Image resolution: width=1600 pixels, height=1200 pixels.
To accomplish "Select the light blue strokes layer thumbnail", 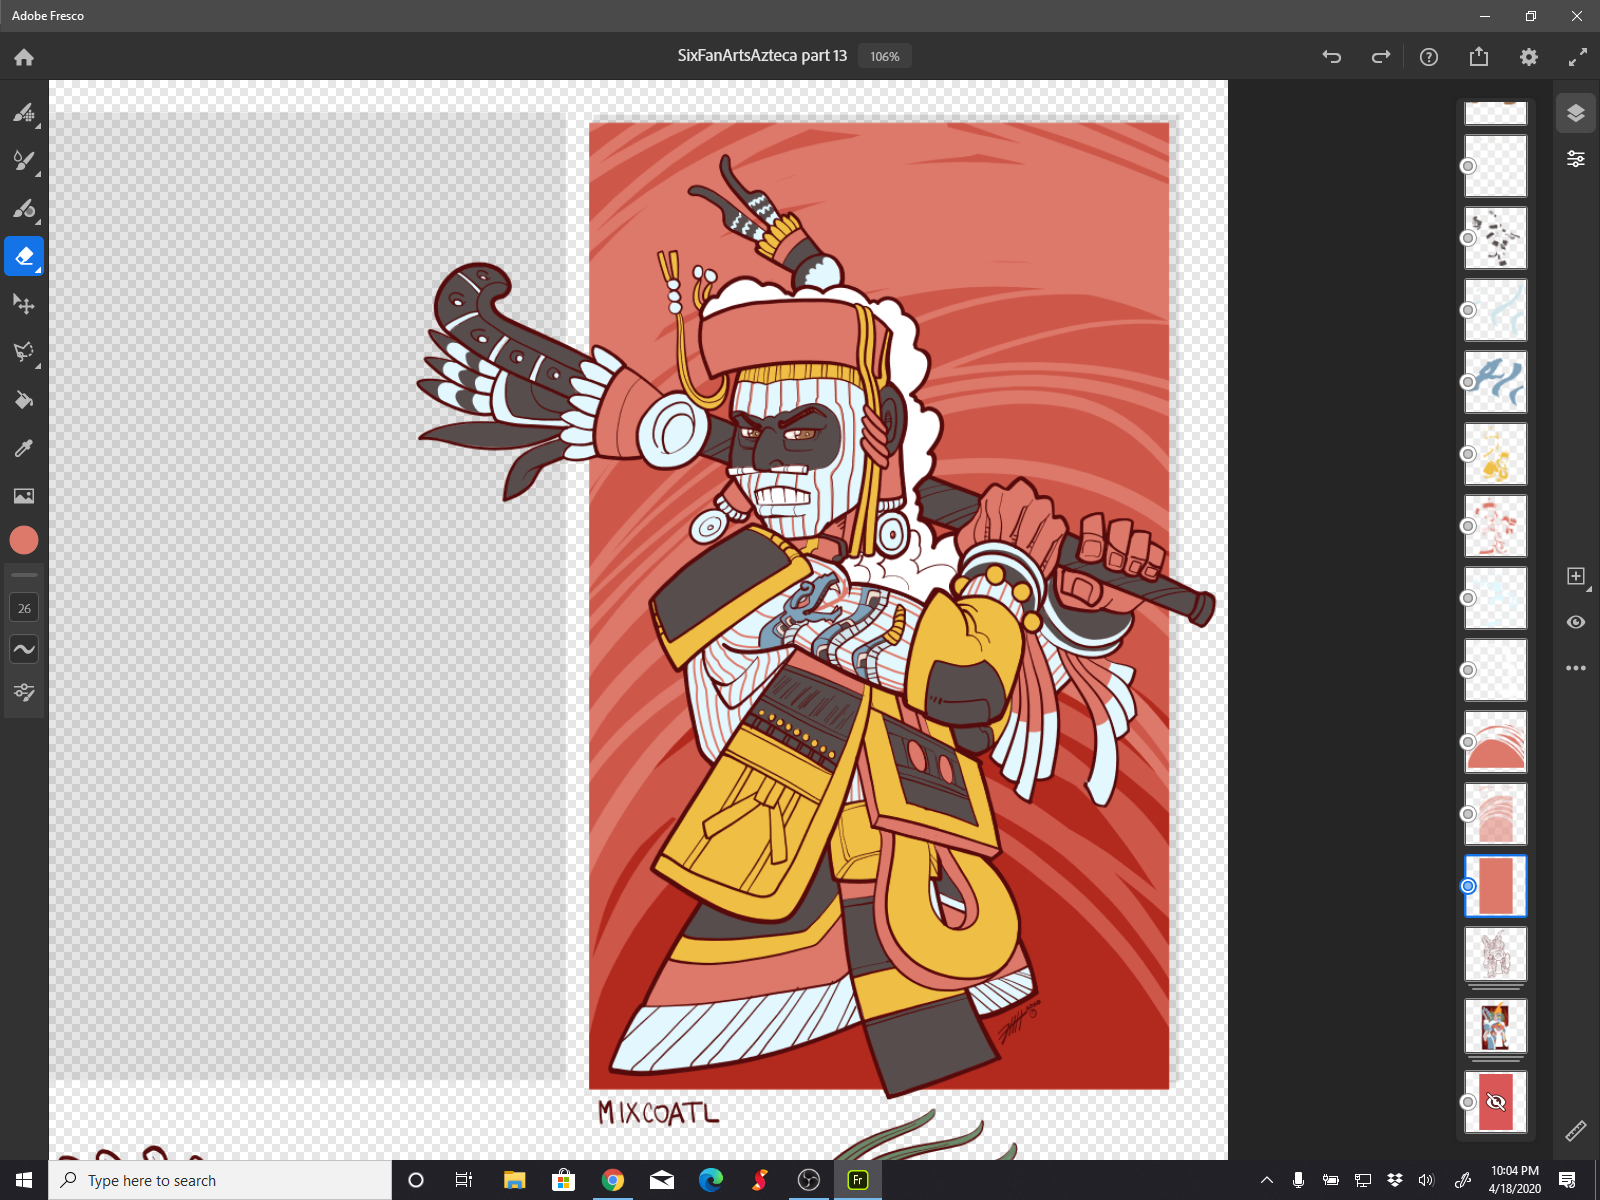I will point(1496,310).
